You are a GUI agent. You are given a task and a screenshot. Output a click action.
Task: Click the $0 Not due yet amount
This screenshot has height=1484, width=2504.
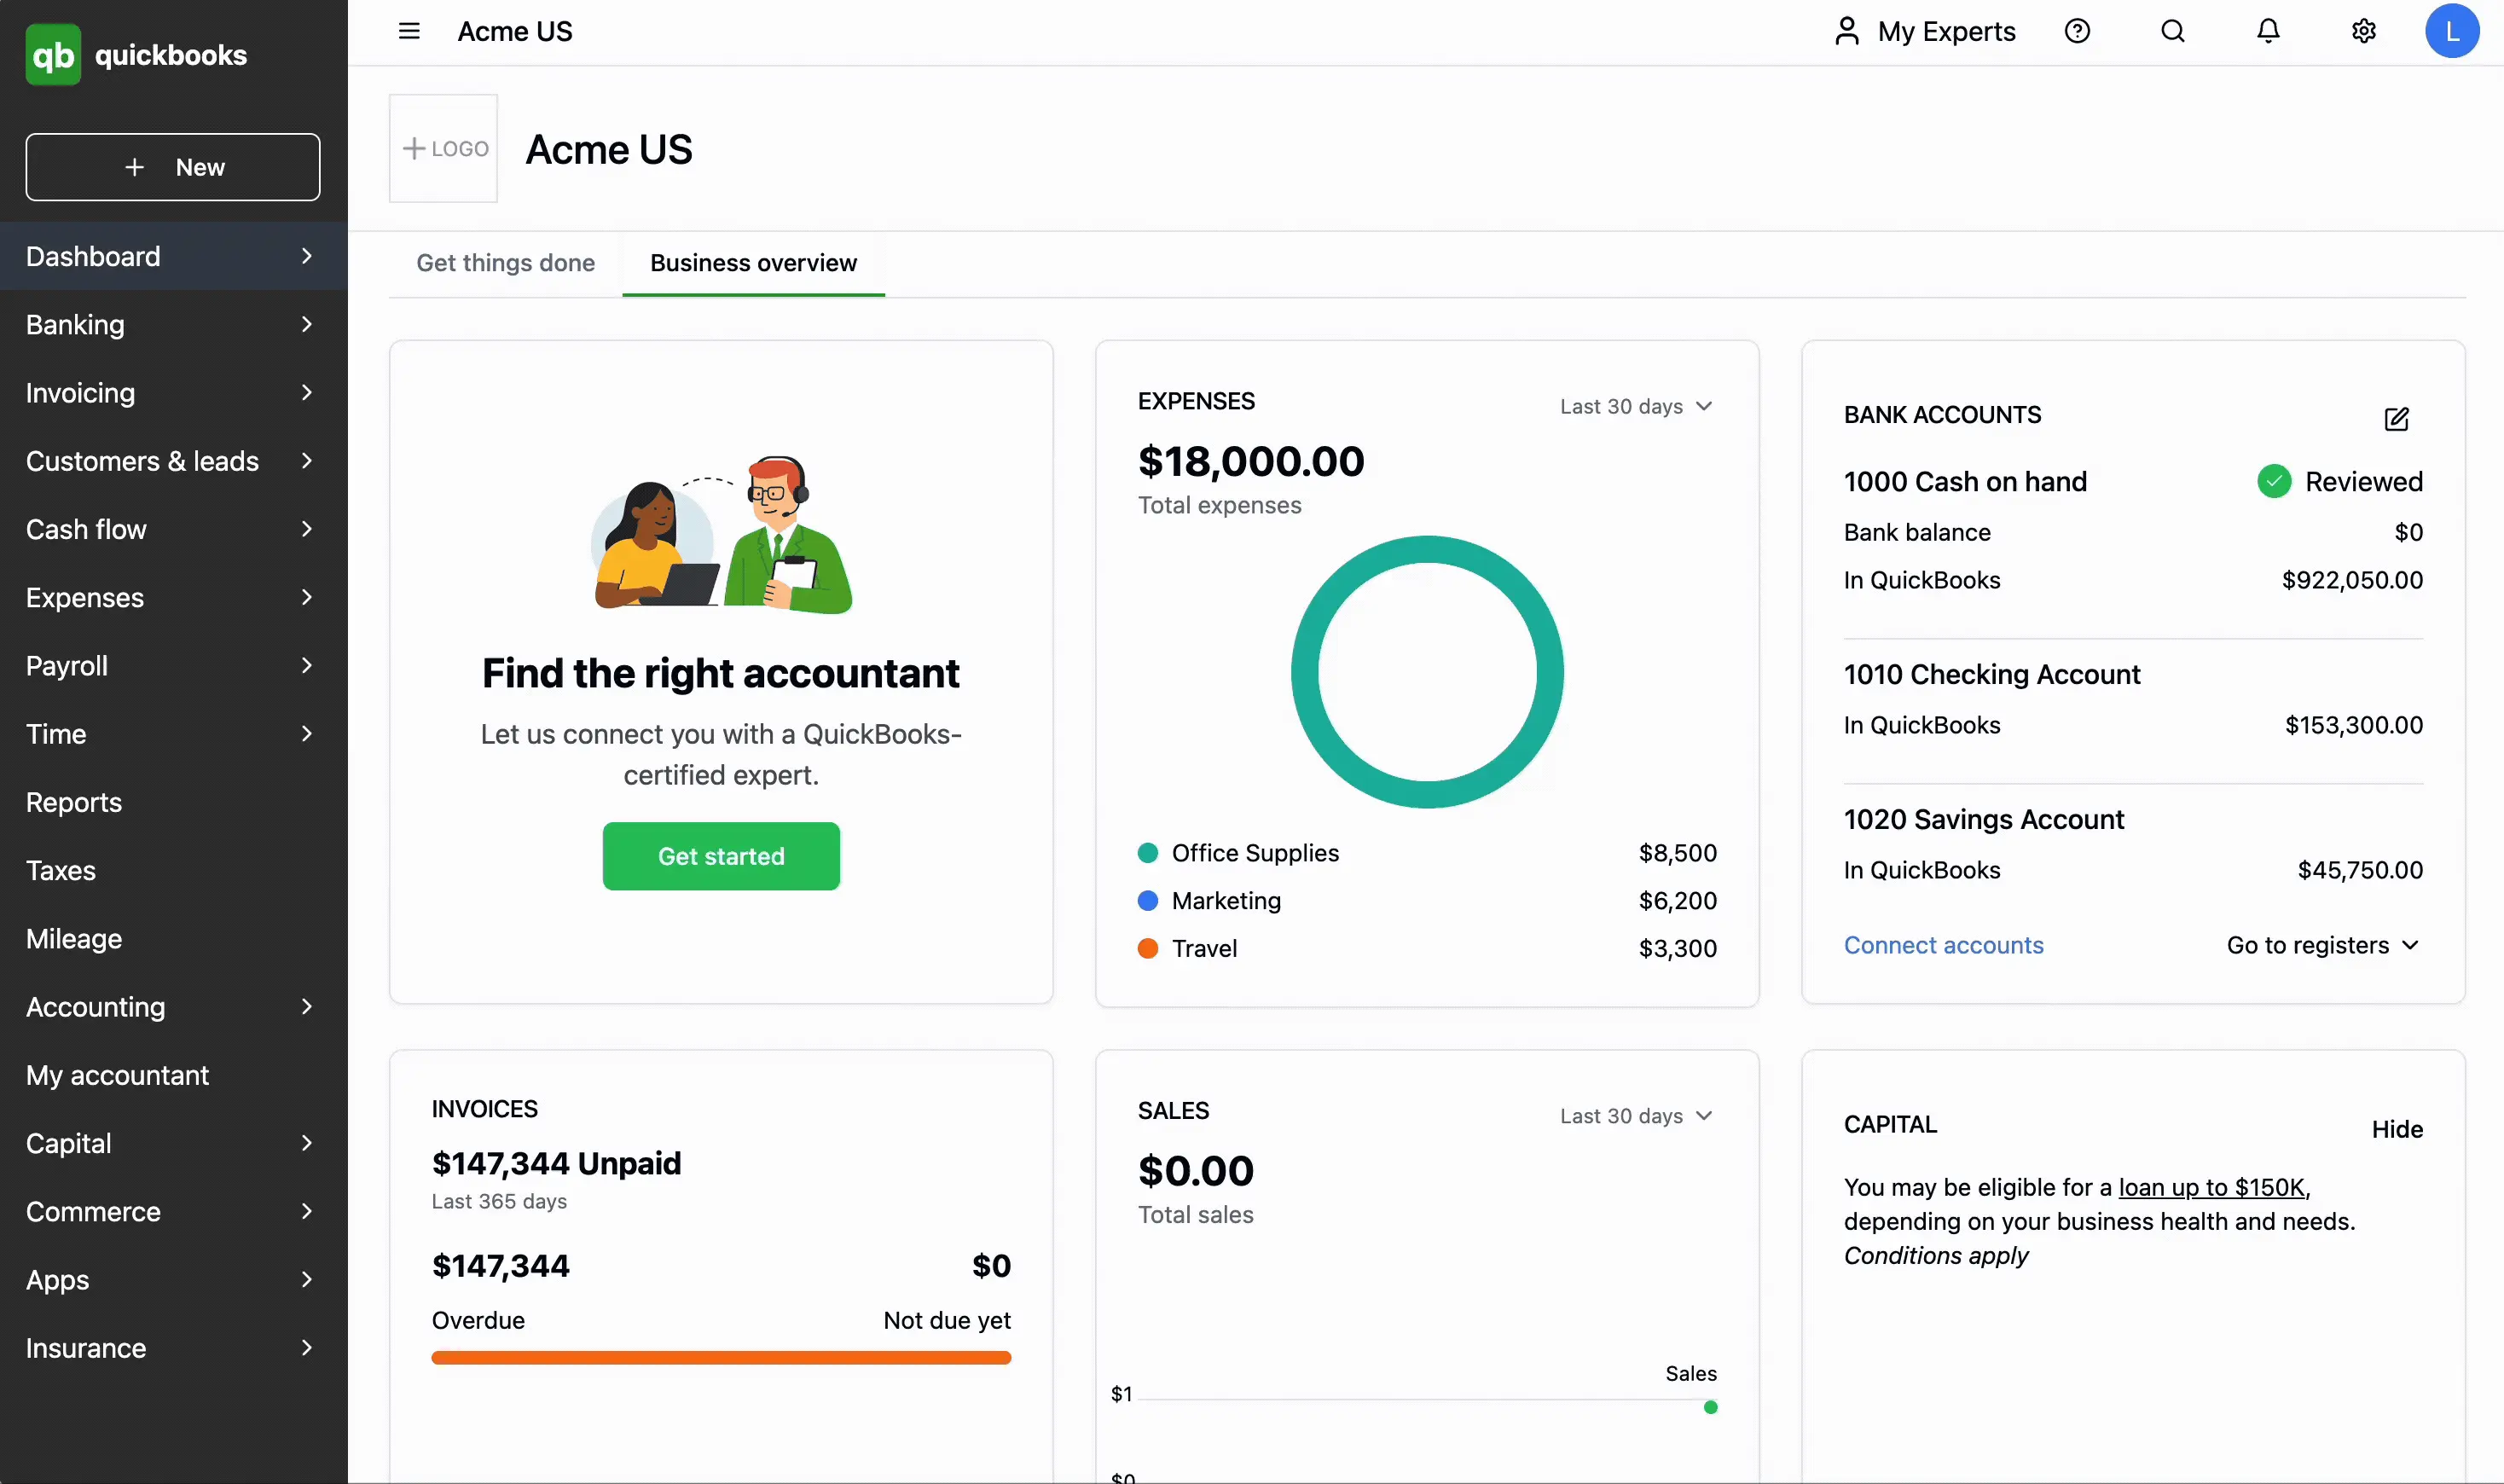point(991,1266)
